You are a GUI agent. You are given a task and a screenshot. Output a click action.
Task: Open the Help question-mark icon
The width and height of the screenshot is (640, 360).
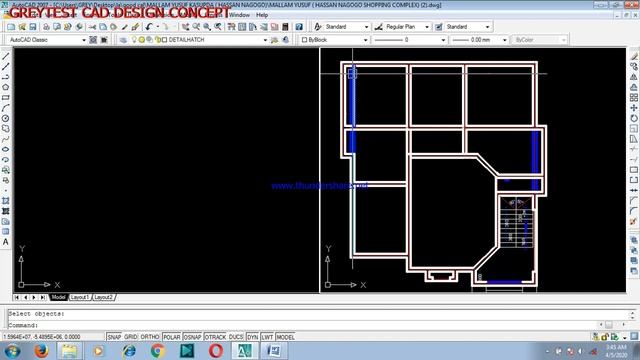click(x=299, y=27)
